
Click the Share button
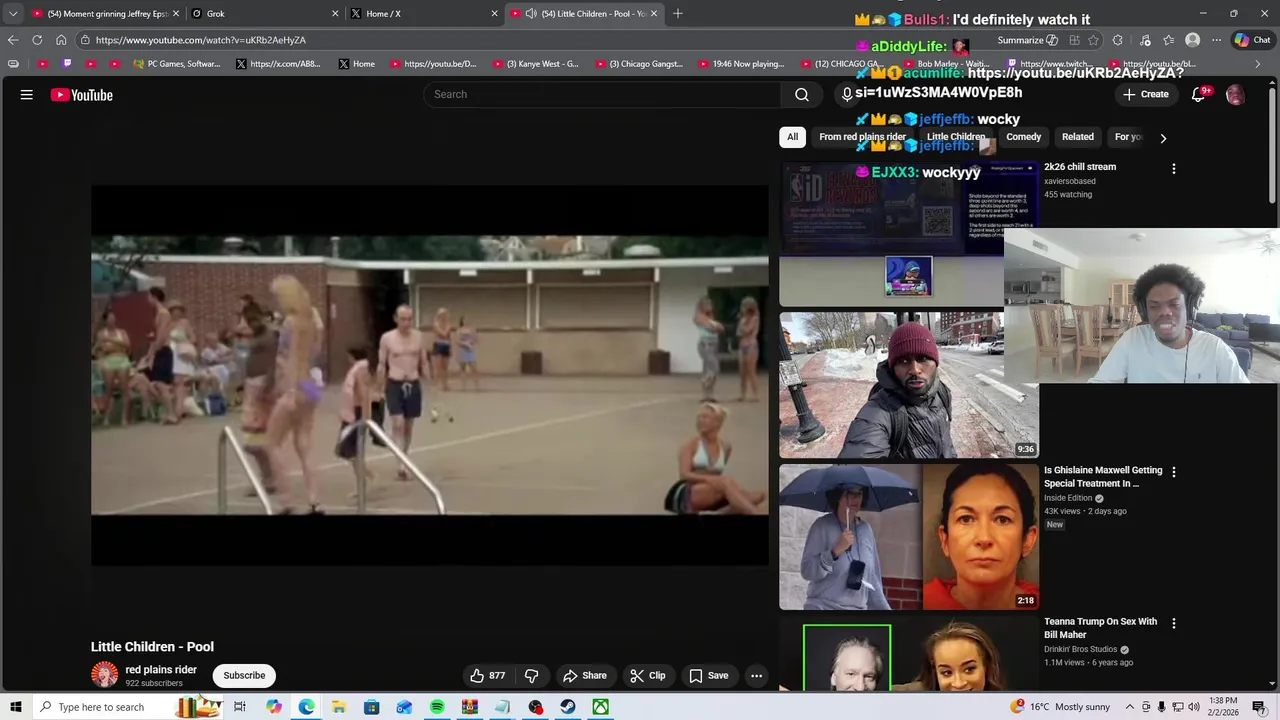pos(585,676)
